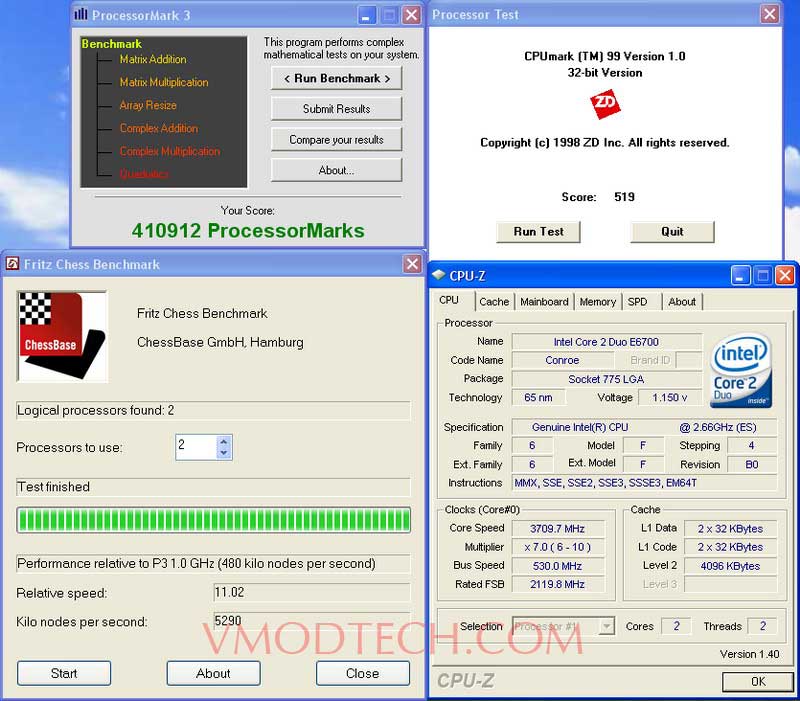The width and height of the screenshot is (800, 701).
Task: Click the Kilo nodes per second field
Action: (312, 621)
